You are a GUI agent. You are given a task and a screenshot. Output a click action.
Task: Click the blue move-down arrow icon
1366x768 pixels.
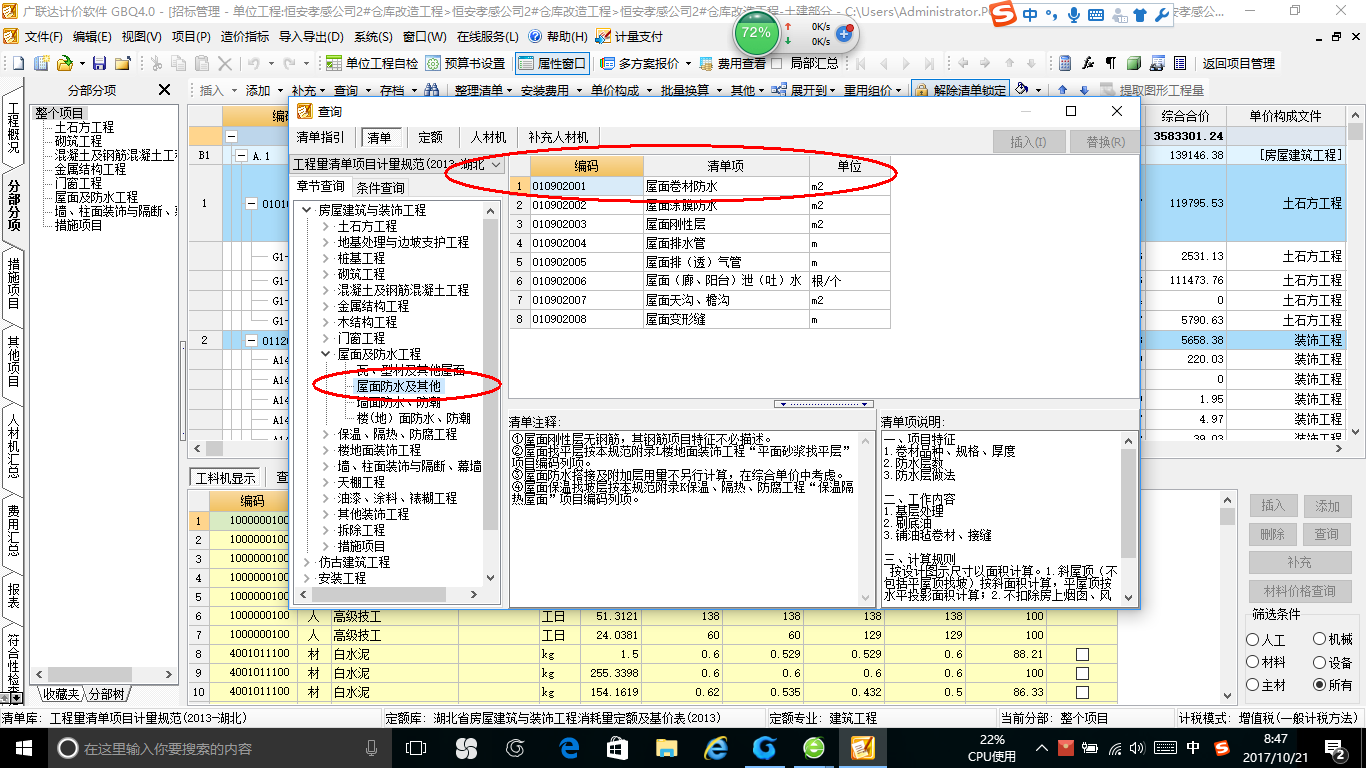1084,90
